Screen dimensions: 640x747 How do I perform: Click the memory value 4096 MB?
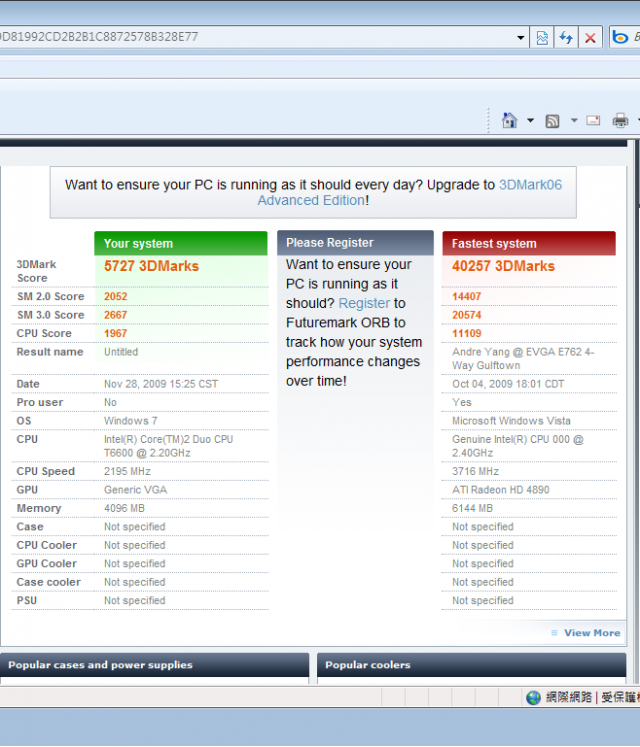[x=124, y=508]
